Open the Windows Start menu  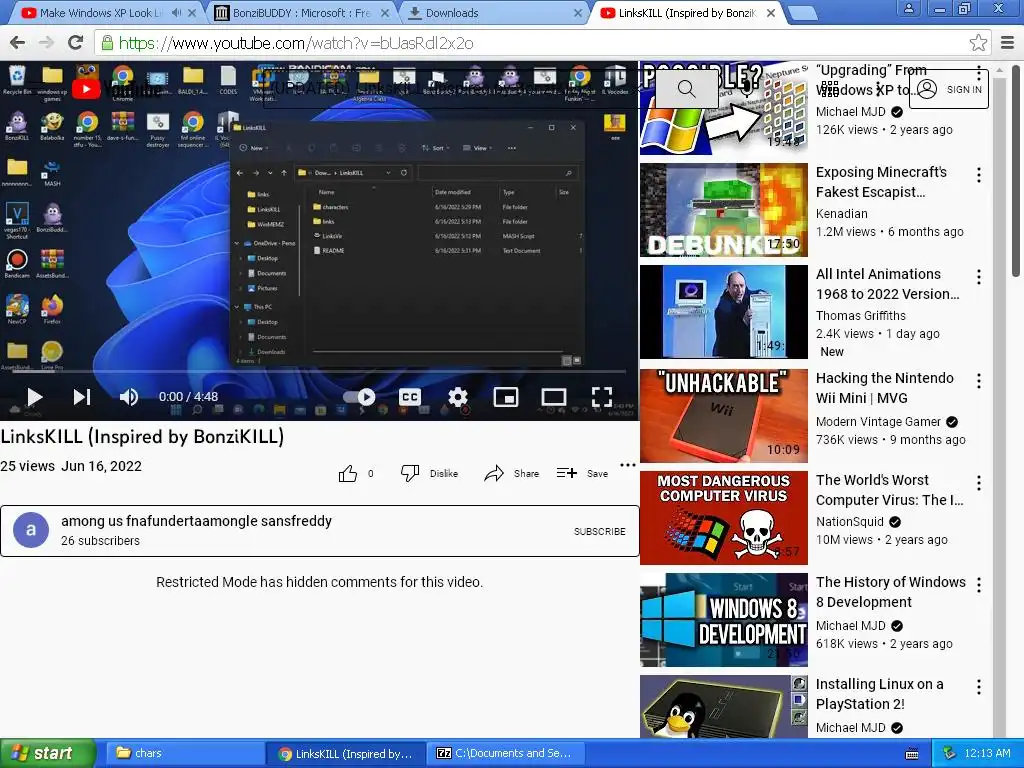[47, 753]
